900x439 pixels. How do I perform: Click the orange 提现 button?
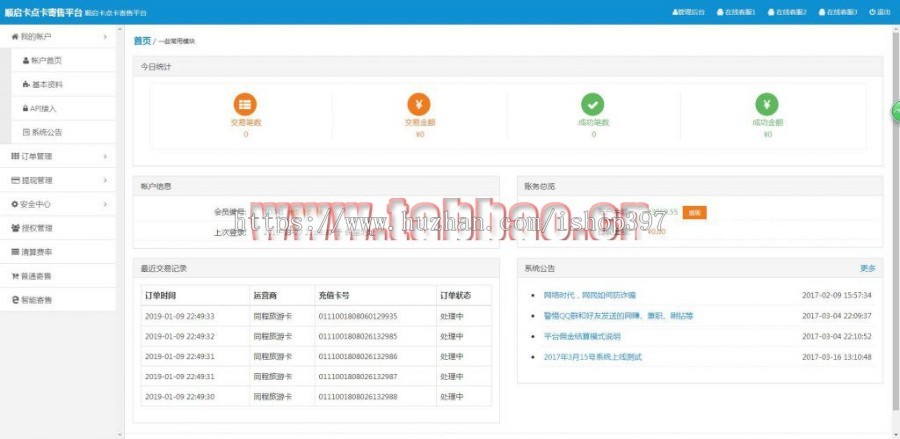pos(695,212)
